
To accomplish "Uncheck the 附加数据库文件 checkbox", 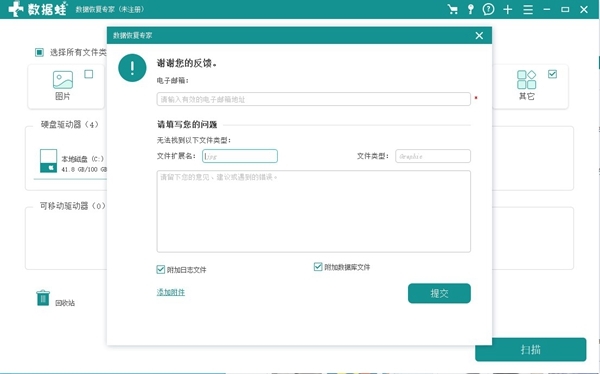I will point(318,266).
